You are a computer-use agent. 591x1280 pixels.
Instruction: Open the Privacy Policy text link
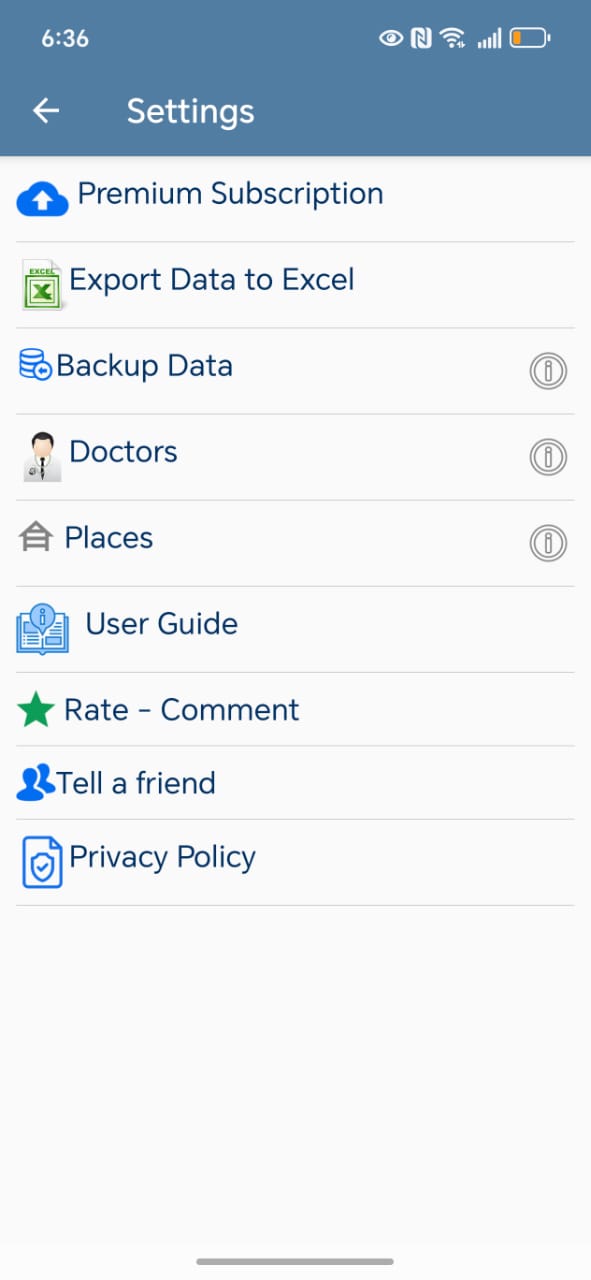[162, 857]
